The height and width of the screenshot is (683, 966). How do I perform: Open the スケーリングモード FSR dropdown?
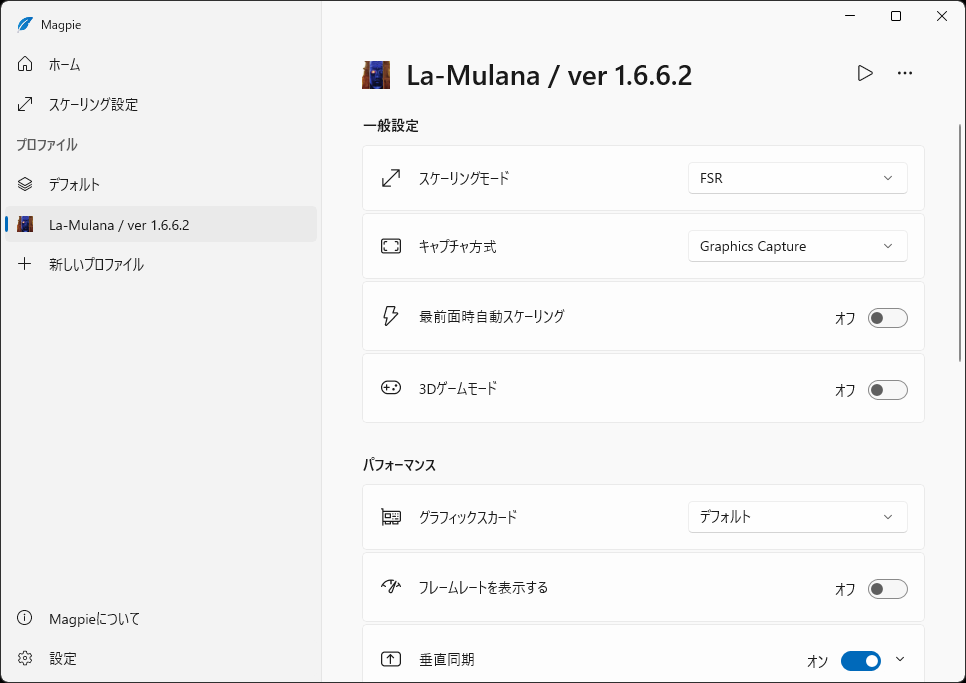(797, 177)
